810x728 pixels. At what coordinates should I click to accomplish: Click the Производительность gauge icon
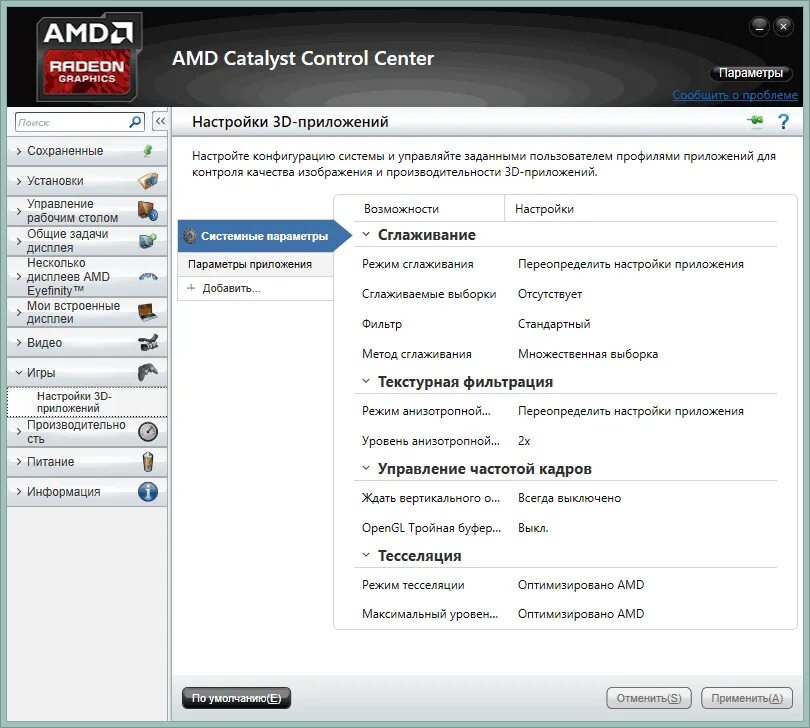(x=148, y=431)
